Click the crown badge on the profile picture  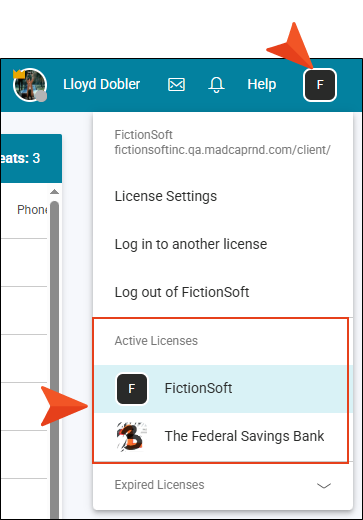pos(19,74)
